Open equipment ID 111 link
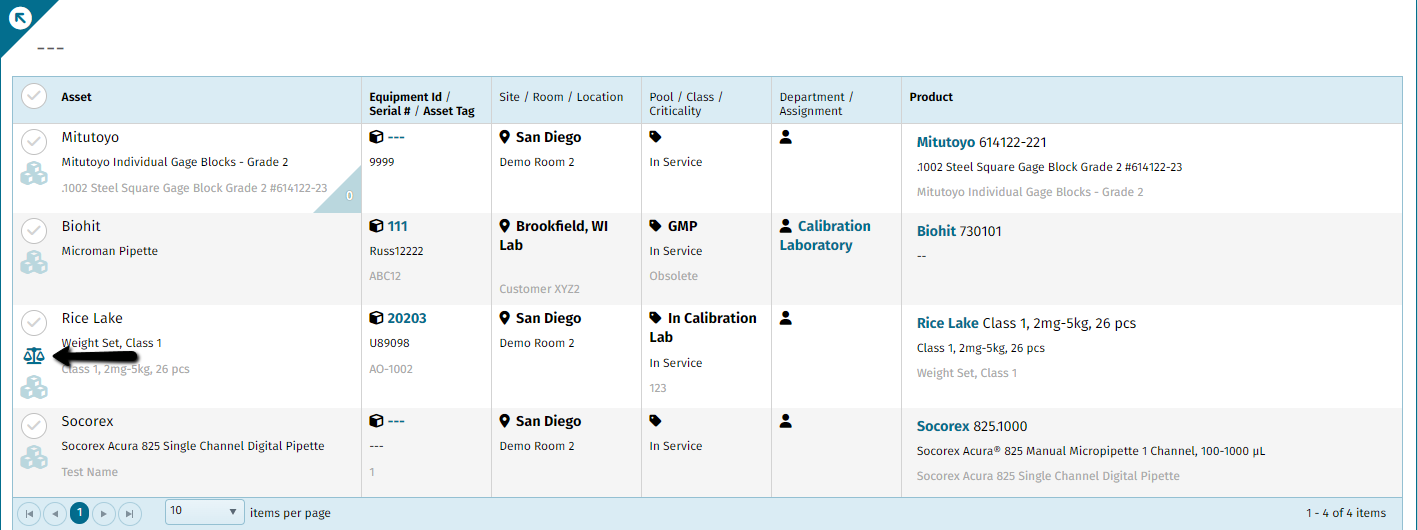 pos(398,226)
